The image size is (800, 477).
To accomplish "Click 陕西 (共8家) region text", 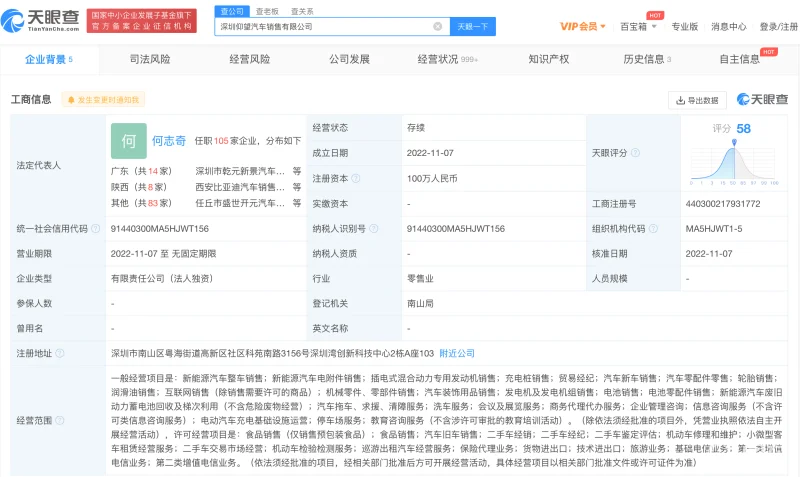I will click(x=139, y=187).
